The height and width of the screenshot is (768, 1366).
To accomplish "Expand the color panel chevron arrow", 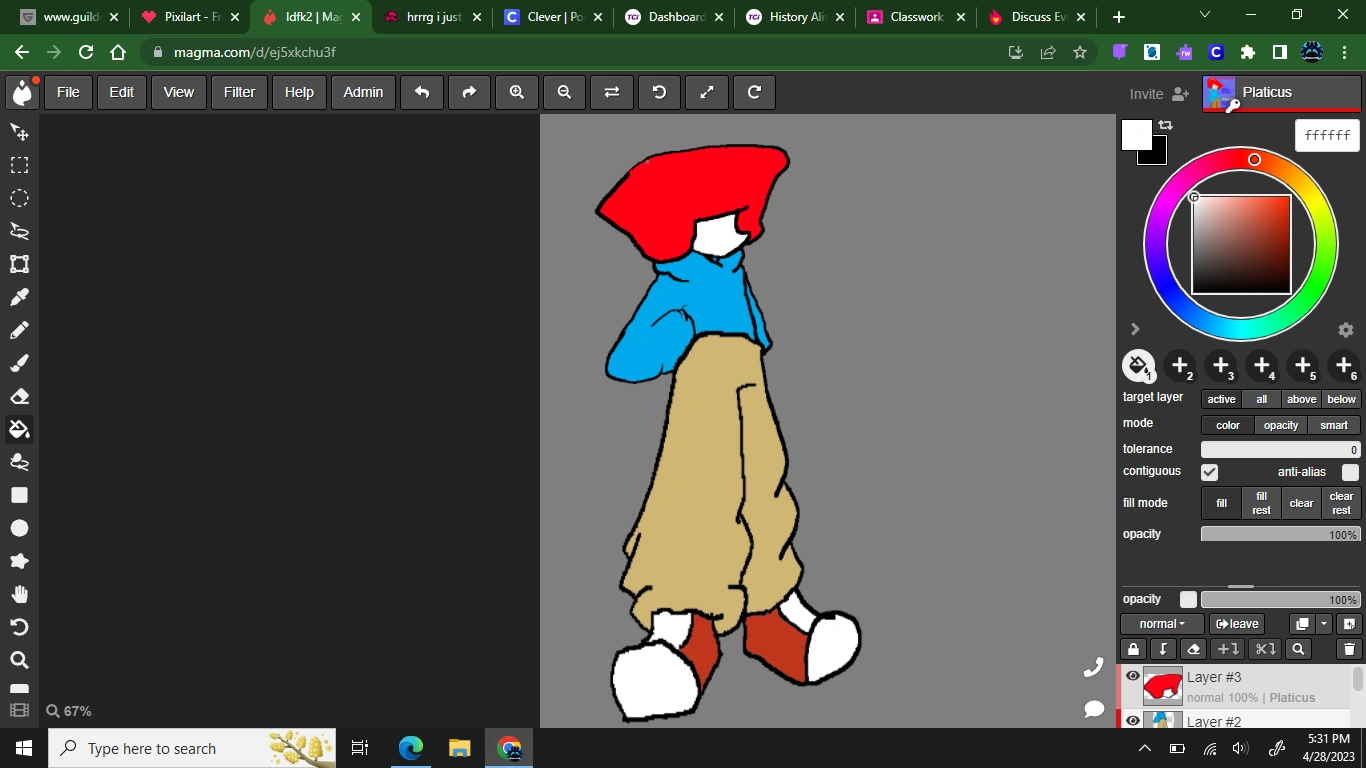I will click(1135, 329).
